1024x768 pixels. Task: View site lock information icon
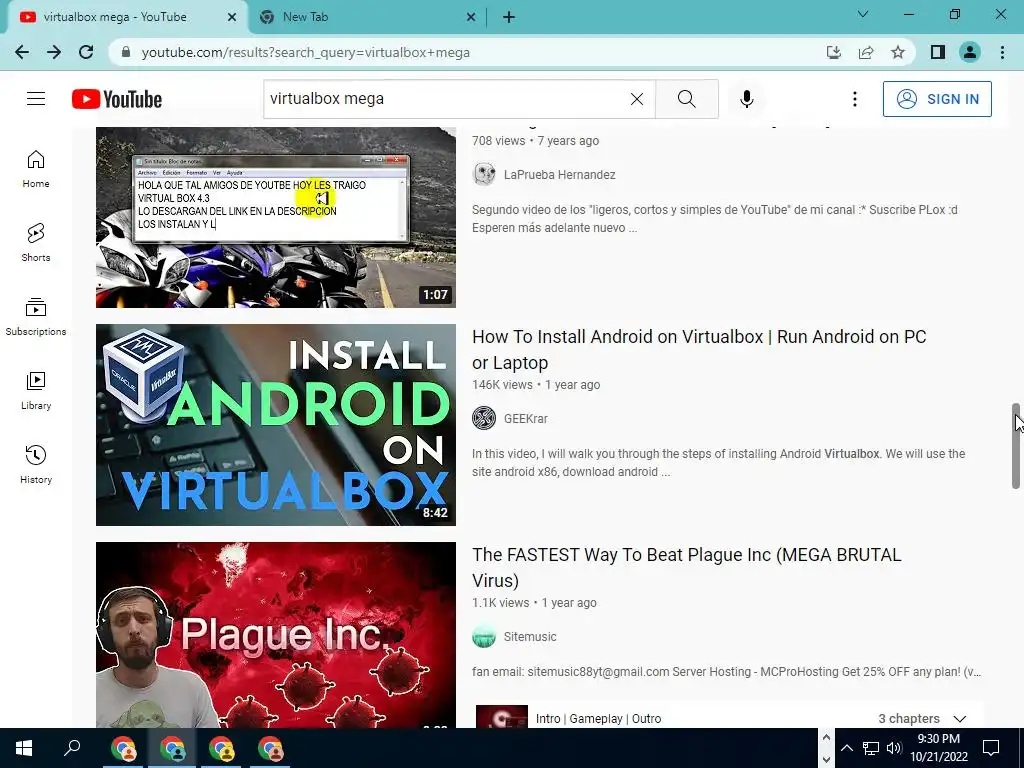coord(127,52)
